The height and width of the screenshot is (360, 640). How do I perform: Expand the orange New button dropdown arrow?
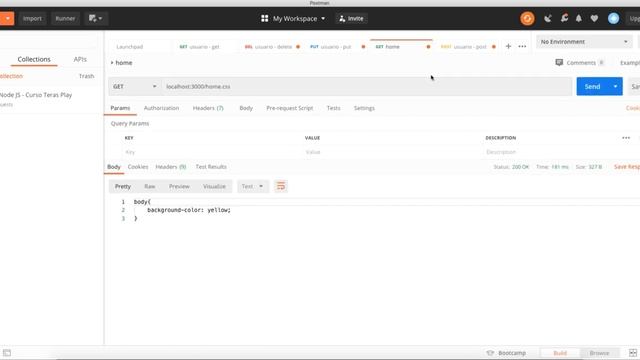coord(7,18)
